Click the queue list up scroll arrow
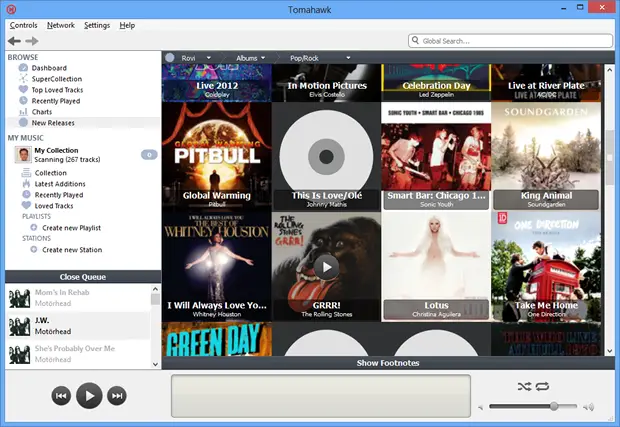This screenshot has height=427, width=620. [x=155, y=289]
